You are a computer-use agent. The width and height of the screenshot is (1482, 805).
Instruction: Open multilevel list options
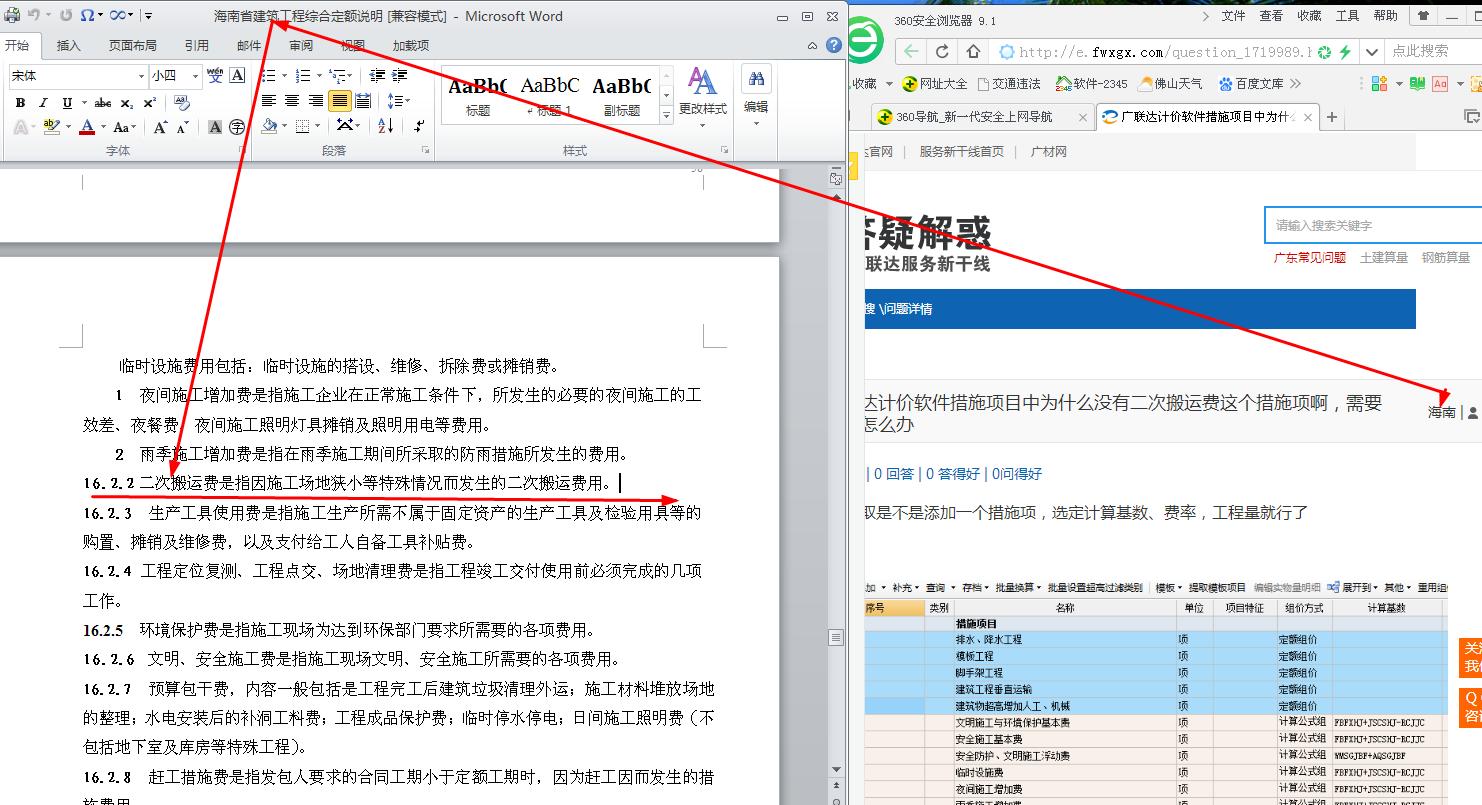click(340, 75)
